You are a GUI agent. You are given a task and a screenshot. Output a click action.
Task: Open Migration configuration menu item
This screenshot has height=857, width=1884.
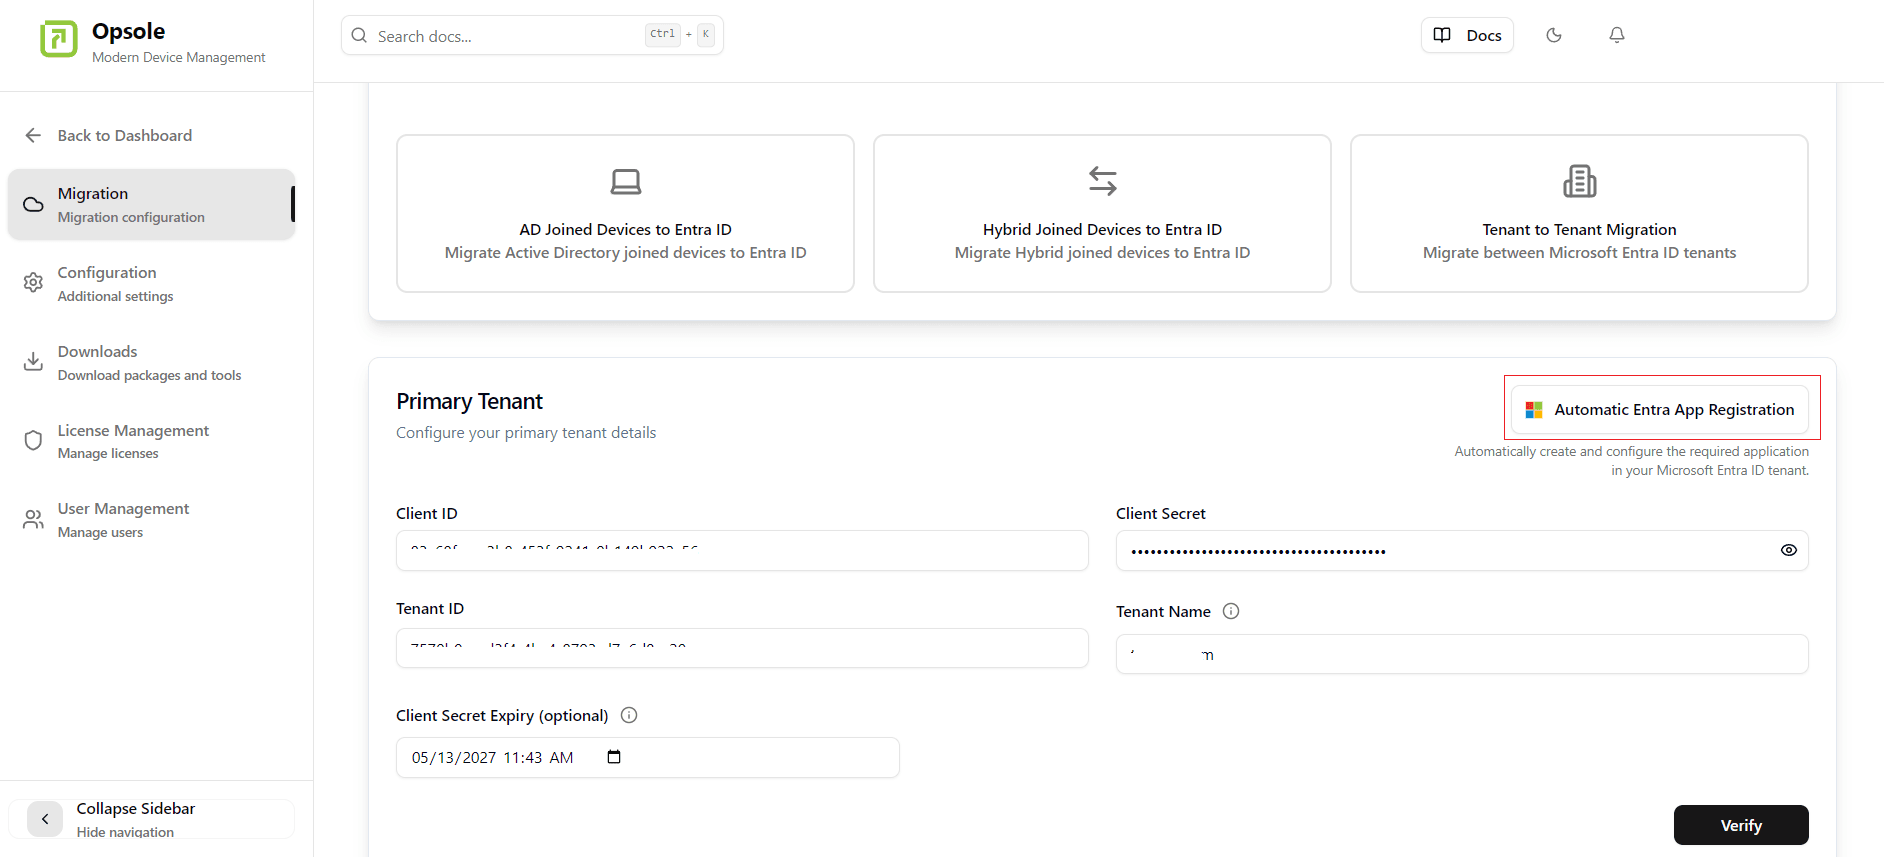pyautogui.click(x=152, y=204)
